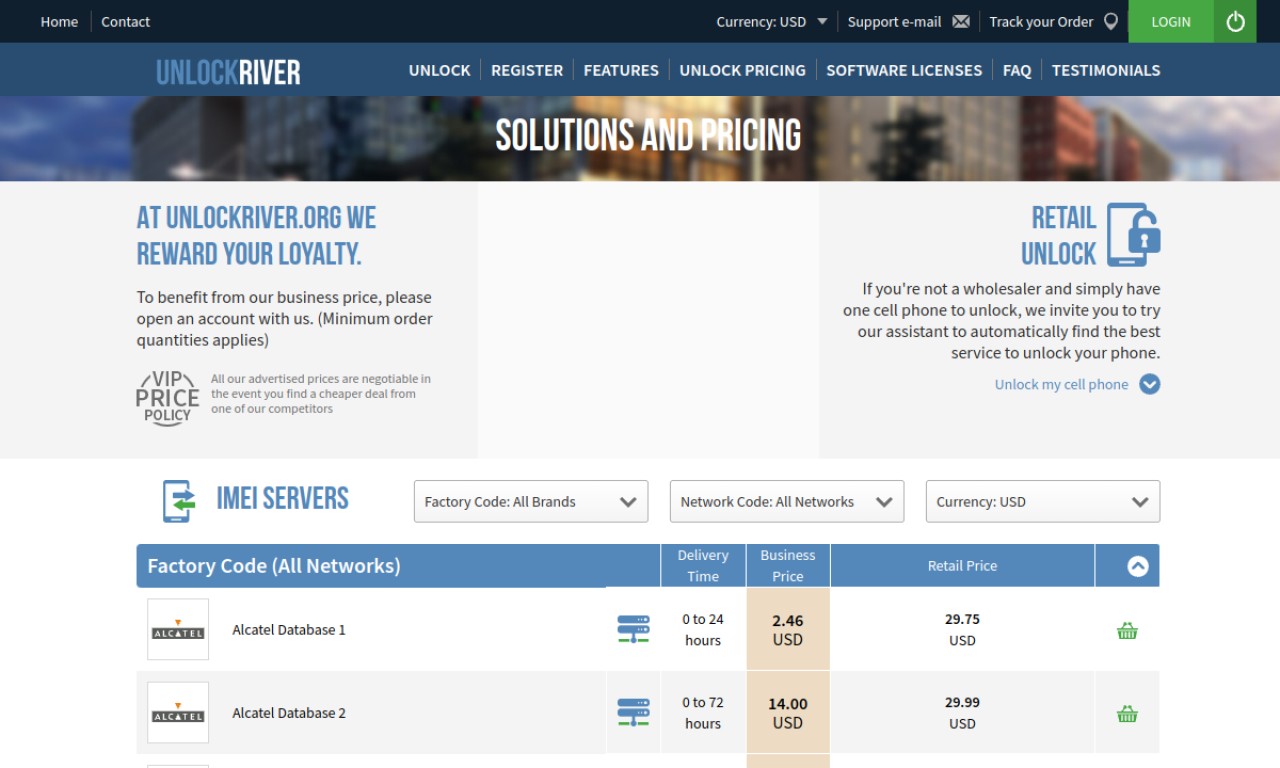Open the SOFTWARE LICENSES page
The width and height of the screenshot is (1280, 768).
click(904, 70)
